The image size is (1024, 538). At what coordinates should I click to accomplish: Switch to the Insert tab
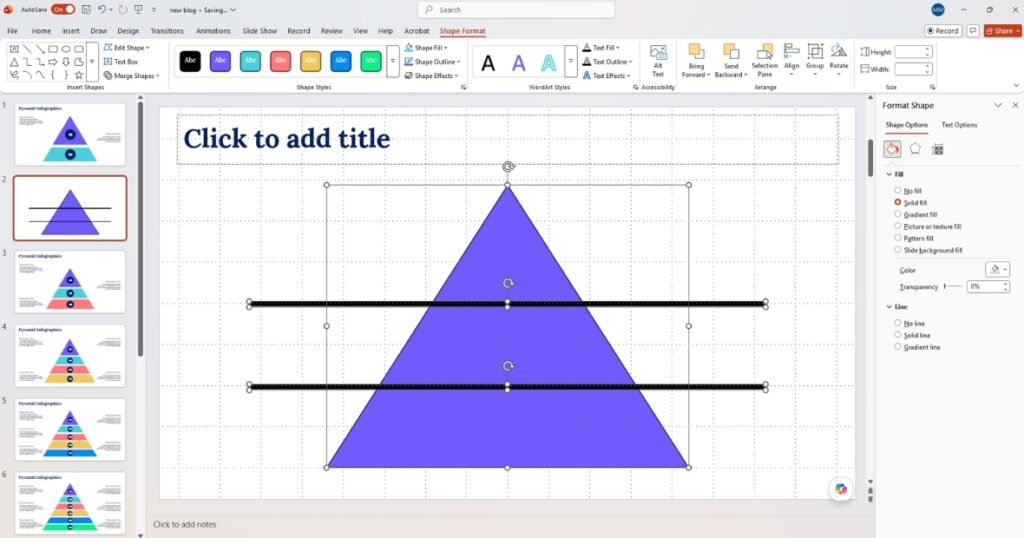(71, 31)
